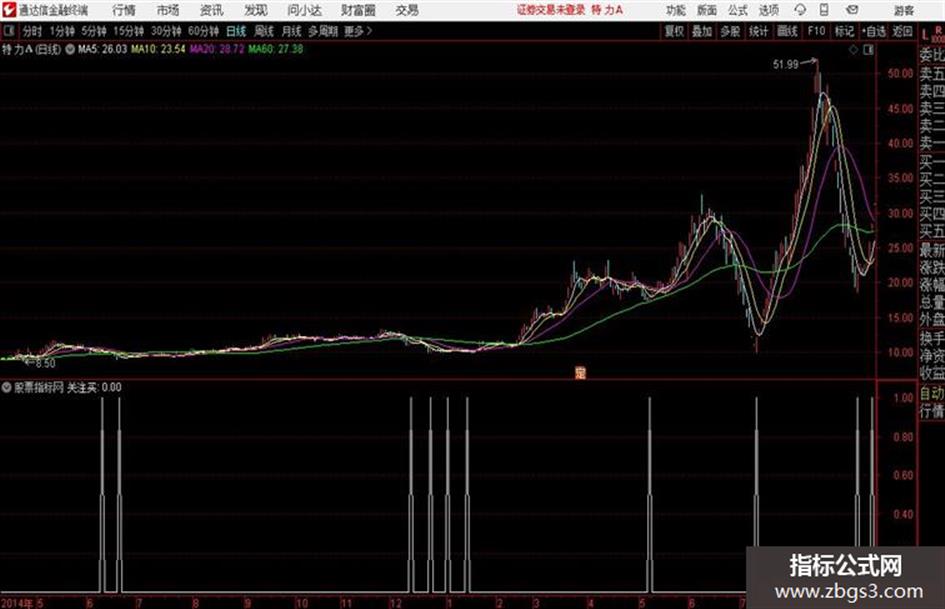Screen dimensions: 945x609
Task: Open the 发现 menu
Action: point(256,10)
